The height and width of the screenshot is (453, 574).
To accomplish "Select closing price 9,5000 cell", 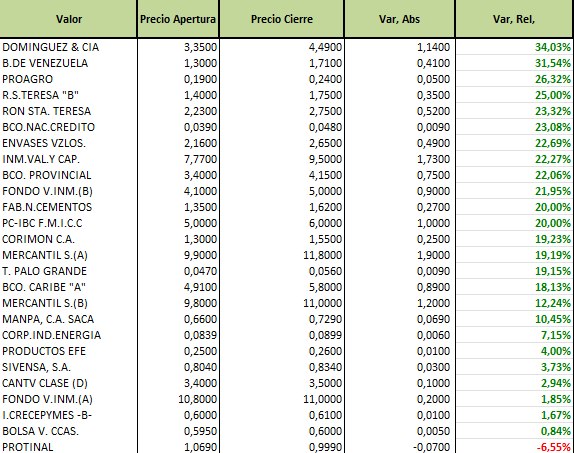I will pyautogui.click(x=282, y=159).
